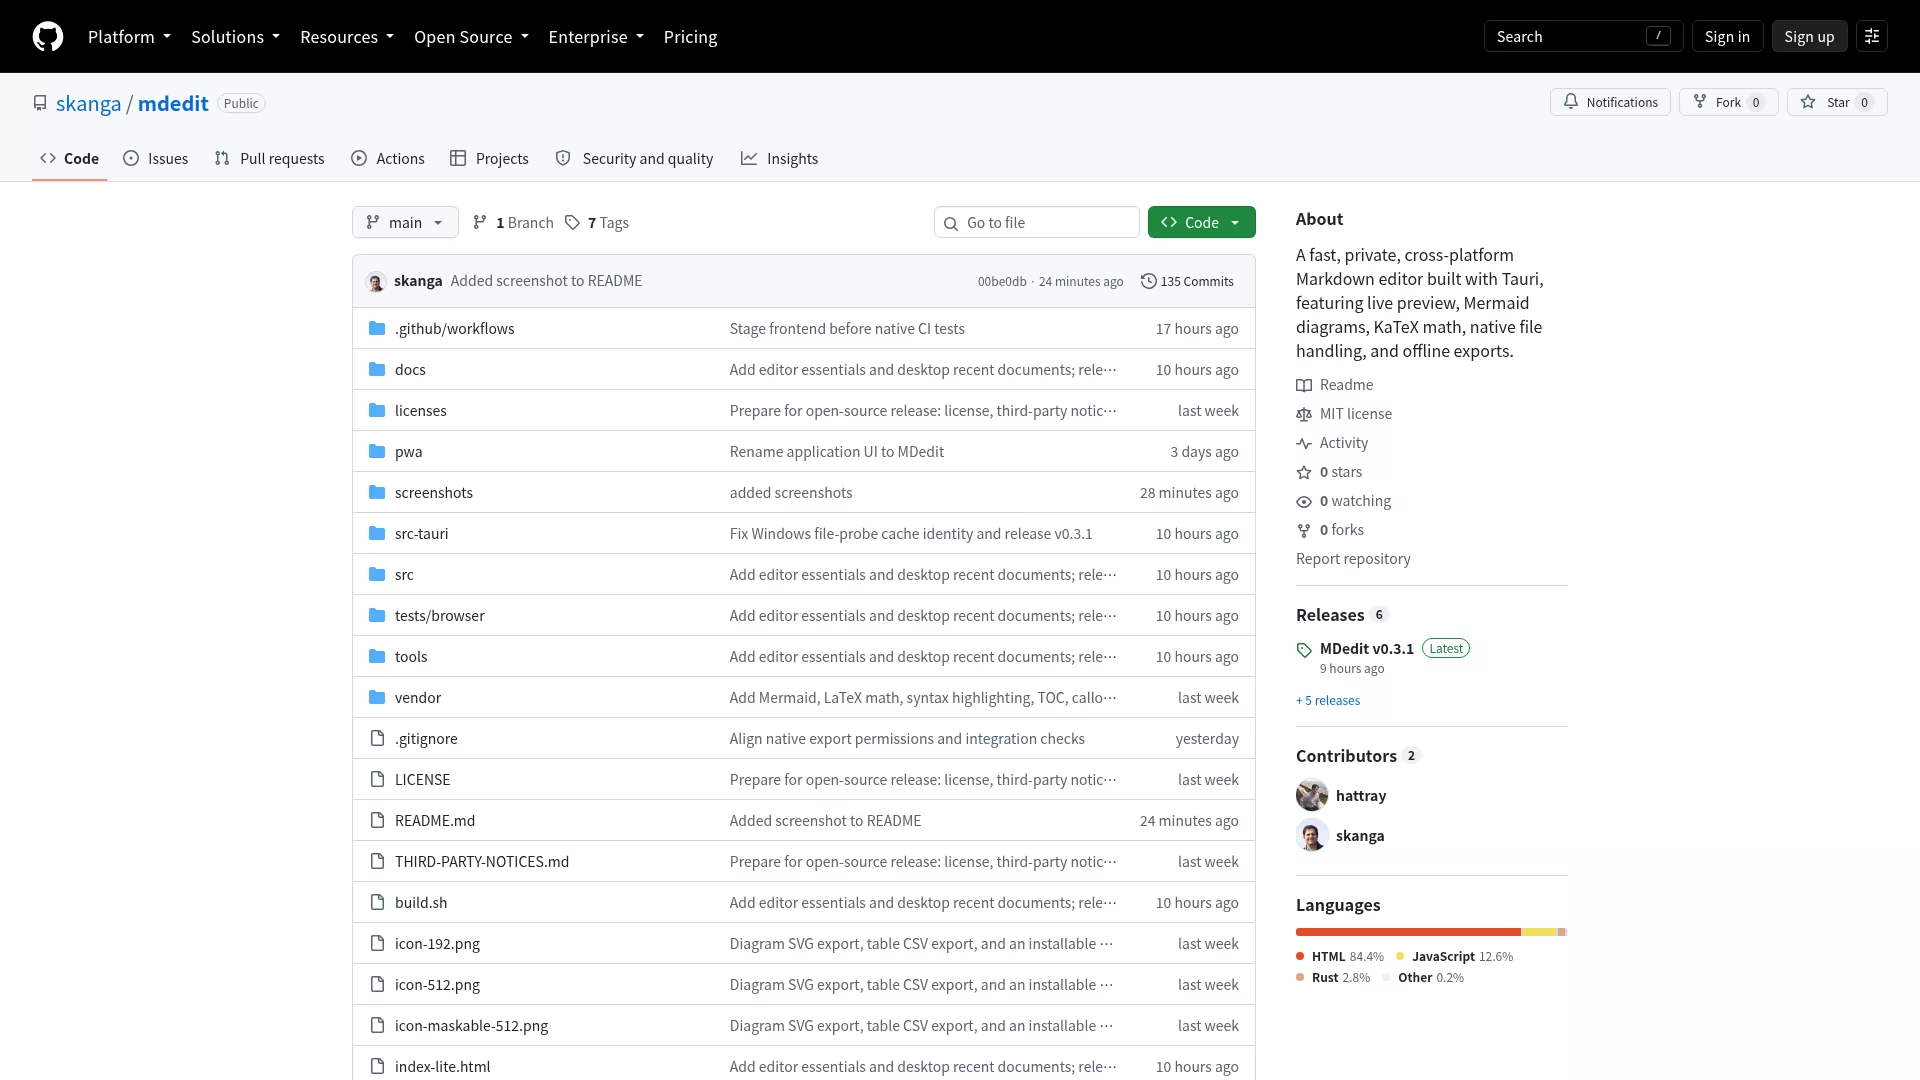The height and width of the screenshot is (1080, 1920).
Task: Expand the Enterprise menu
Action: click(596, 37)
